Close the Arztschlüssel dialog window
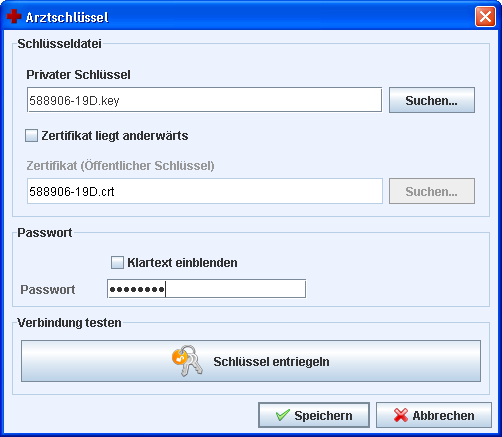The image size is (502, 437). point(485,16)
